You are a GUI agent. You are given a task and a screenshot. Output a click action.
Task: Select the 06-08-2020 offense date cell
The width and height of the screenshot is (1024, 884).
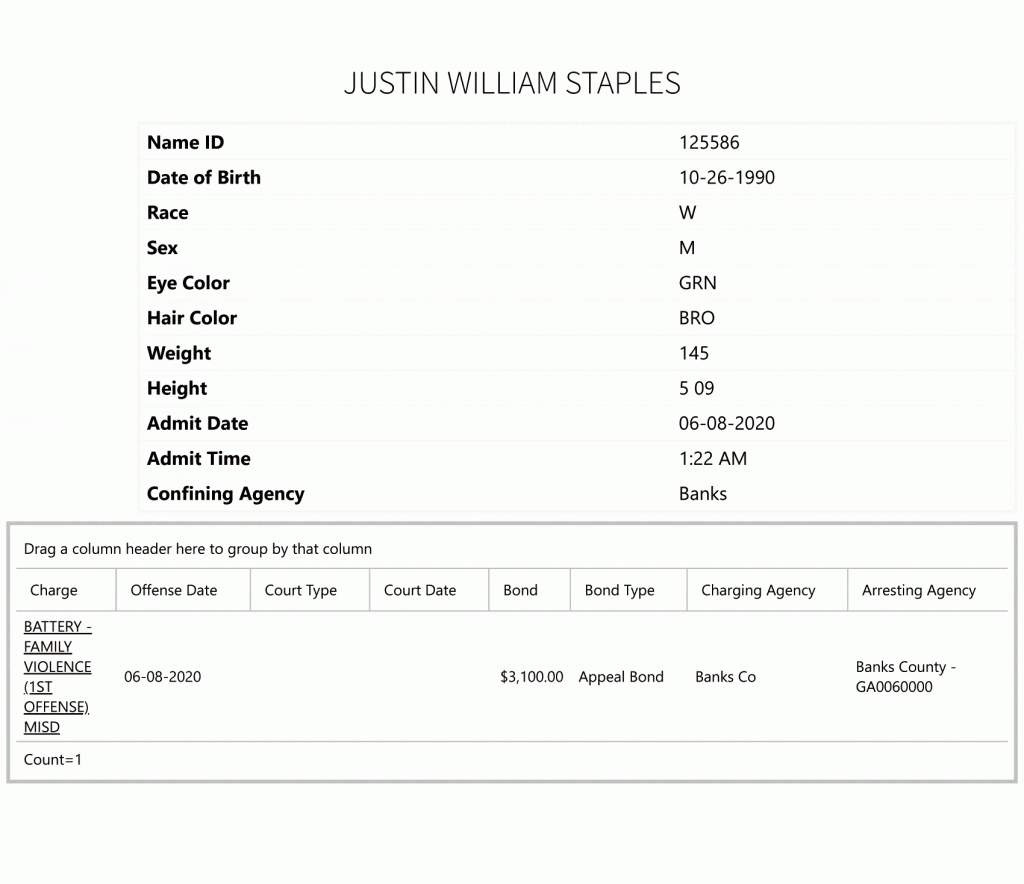163,677
